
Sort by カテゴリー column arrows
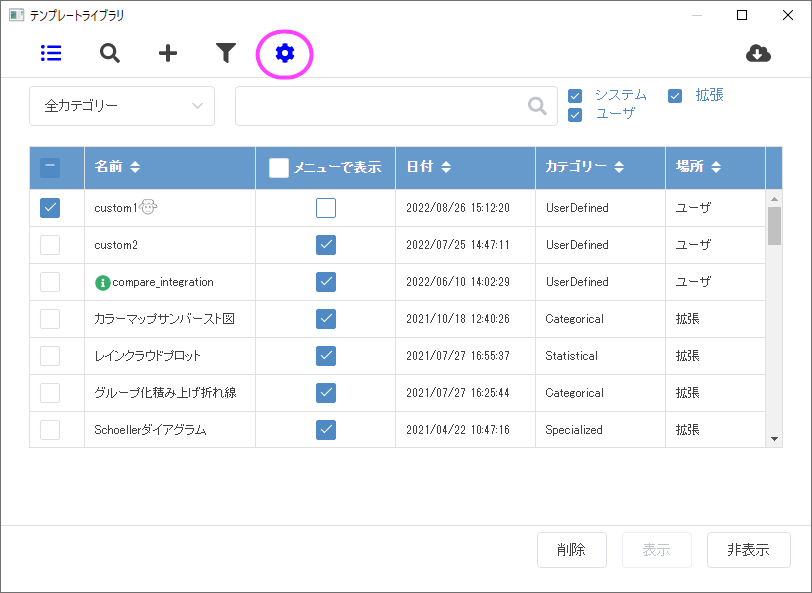(619, 167)
